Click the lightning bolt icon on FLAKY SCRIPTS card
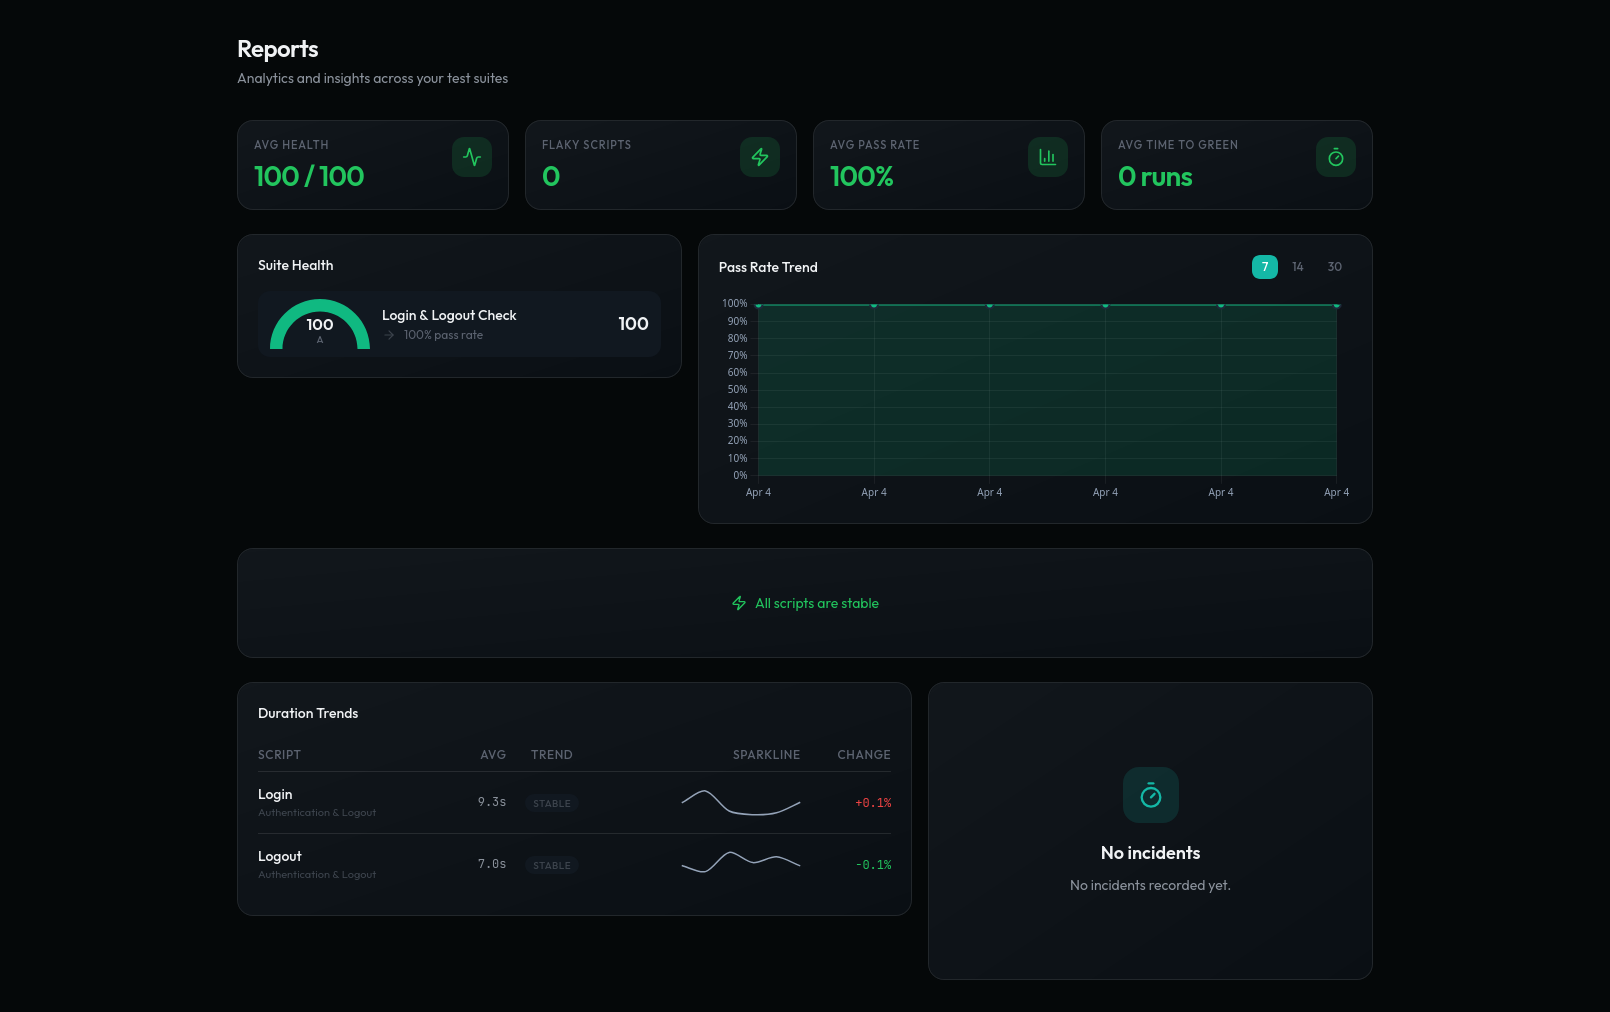This screenshot has height=1012, width=1610. (760, 157)
